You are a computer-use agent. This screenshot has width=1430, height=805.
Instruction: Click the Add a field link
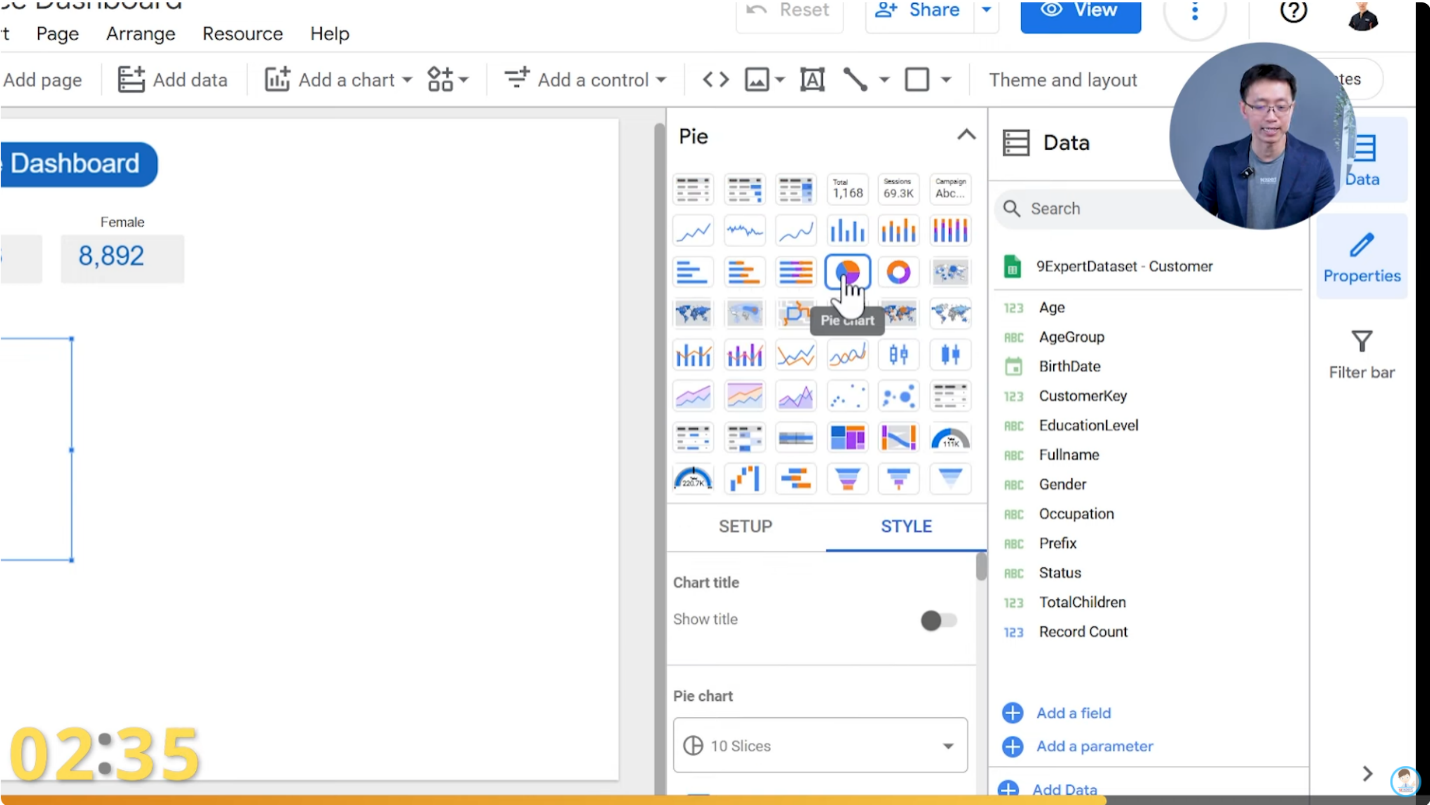click(x=1072, y=712)
